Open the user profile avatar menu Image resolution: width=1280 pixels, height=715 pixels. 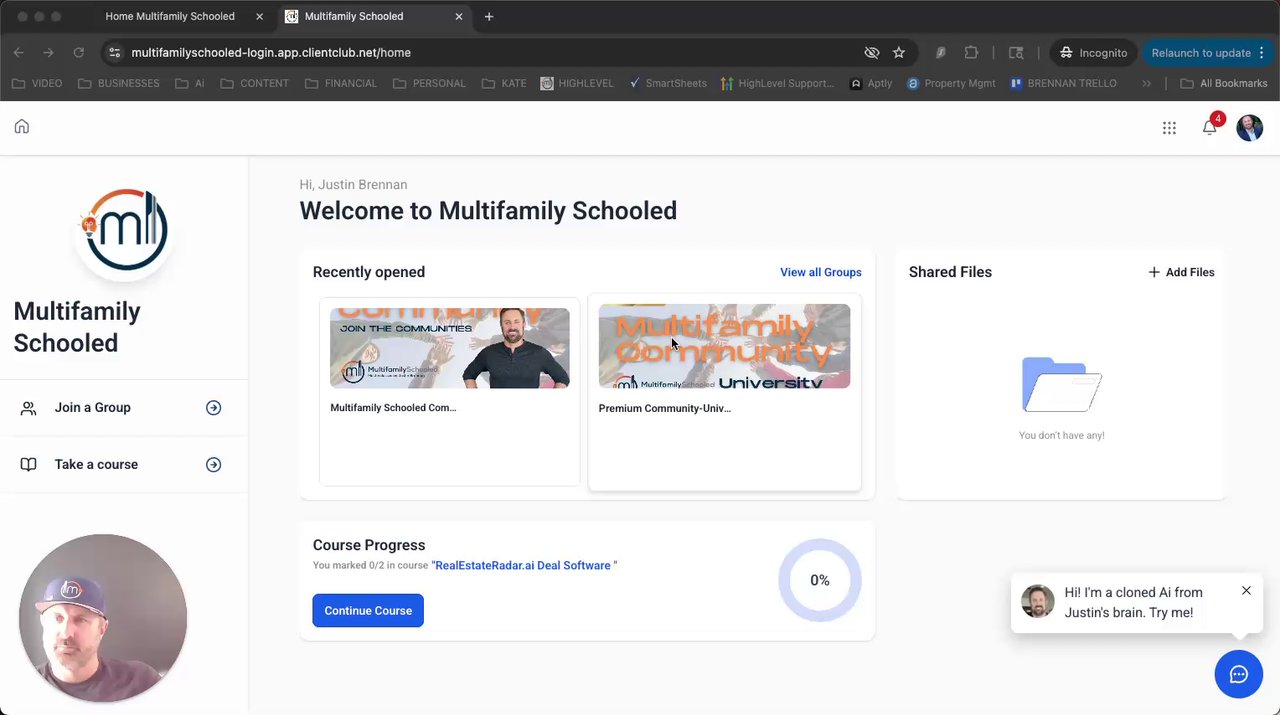(x=1250, y=127)
